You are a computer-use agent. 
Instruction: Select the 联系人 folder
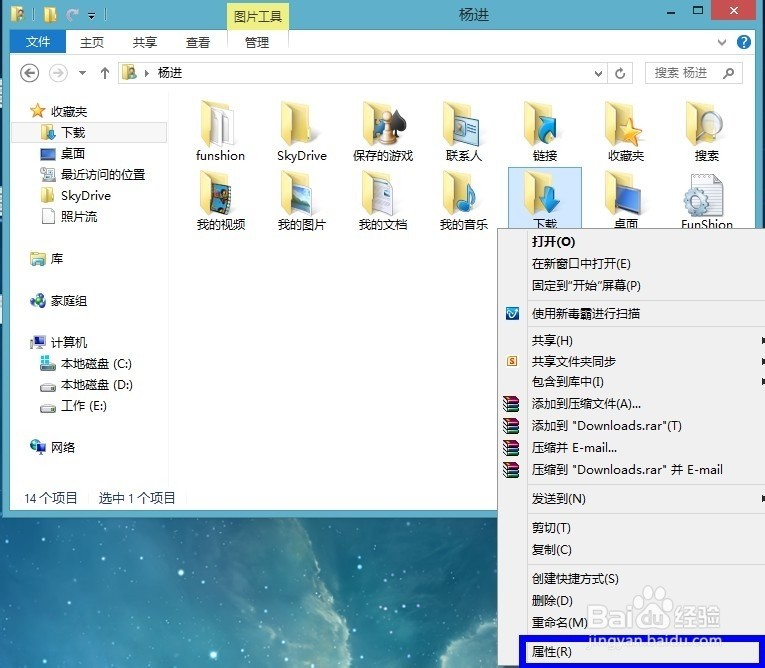click(x=463, y=130)
